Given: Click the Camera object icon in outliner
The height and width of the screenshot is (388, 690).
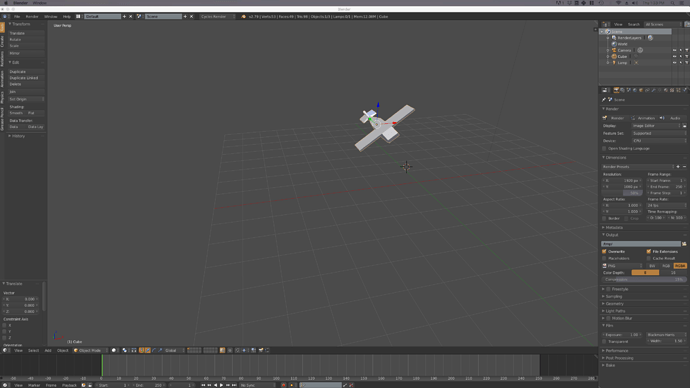Looking at the screenshot, I should tap(614, 50).
